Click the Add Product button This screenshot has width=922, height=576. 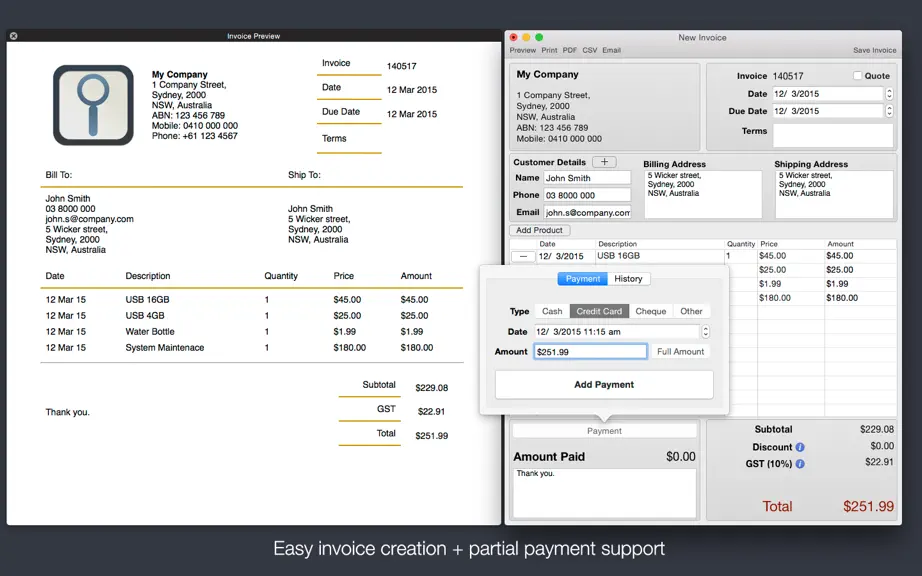539,230
